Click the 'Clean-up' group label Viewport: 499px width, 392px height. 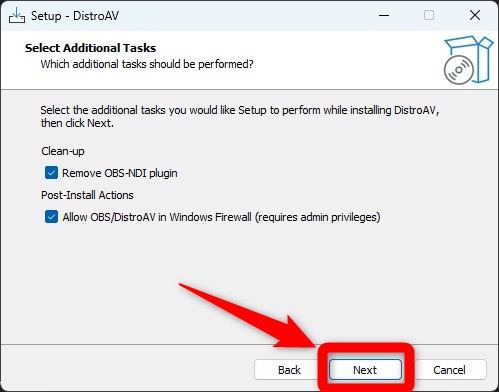coord(63,151)
